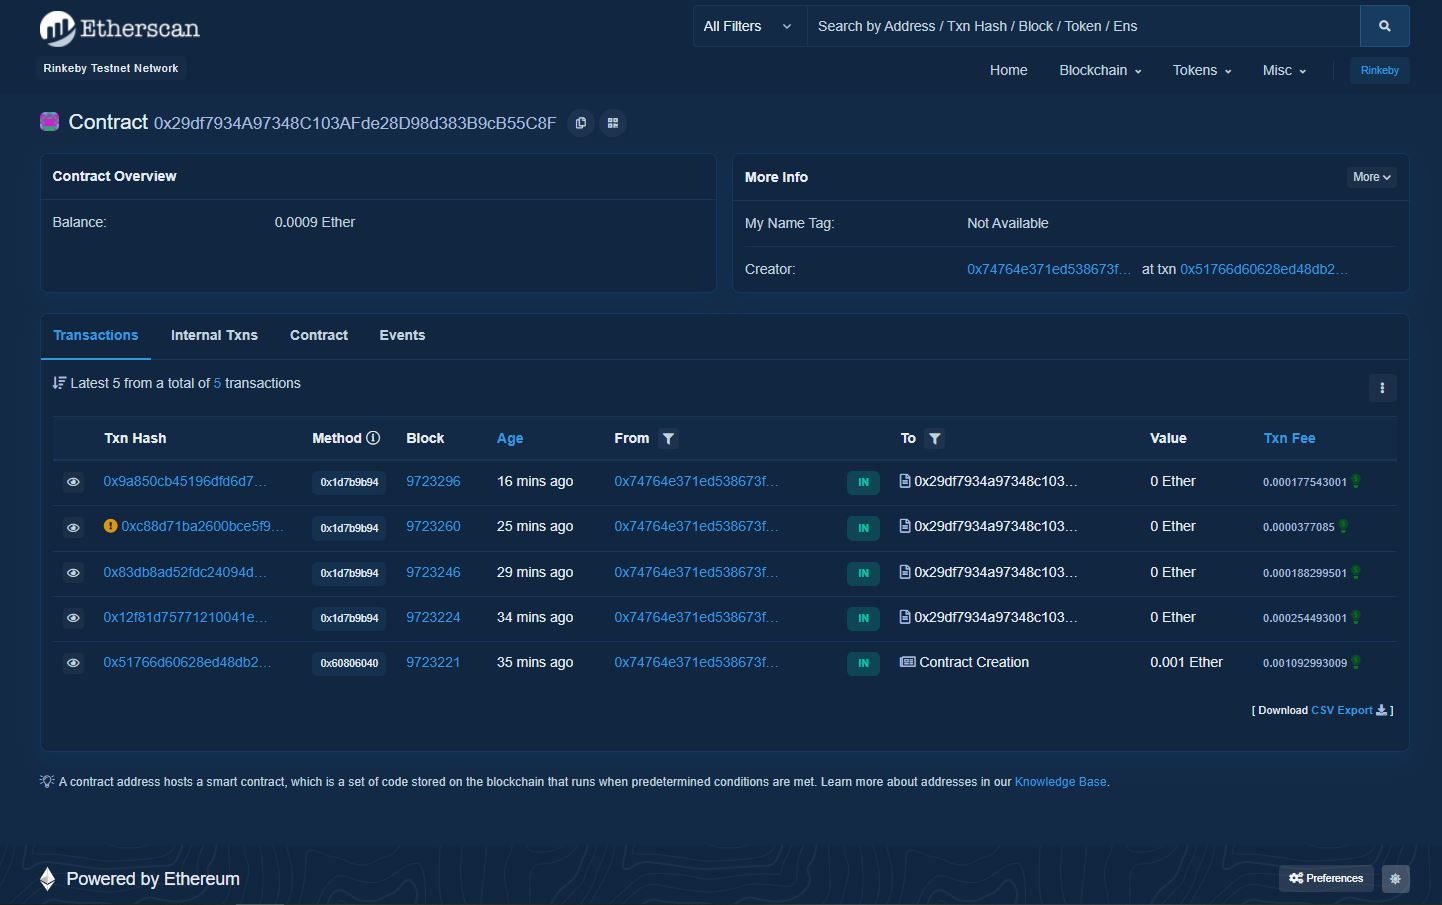Image resolution: width=1442 pixels, height=905 pixels.
Task: Expand the Misc menu
Action: (x=1284, y=70)
